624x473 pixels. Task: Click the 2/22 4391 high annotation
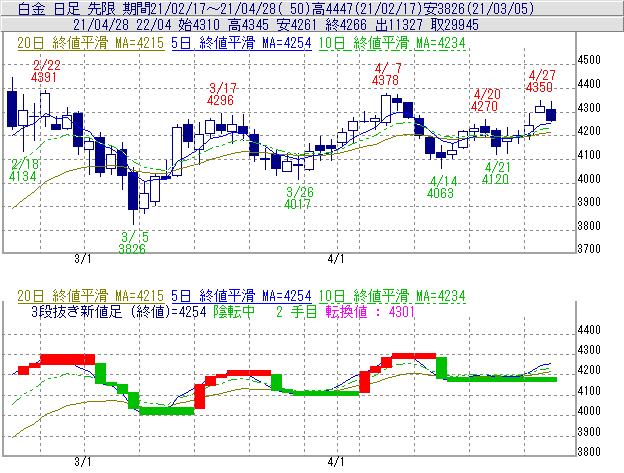45,71
